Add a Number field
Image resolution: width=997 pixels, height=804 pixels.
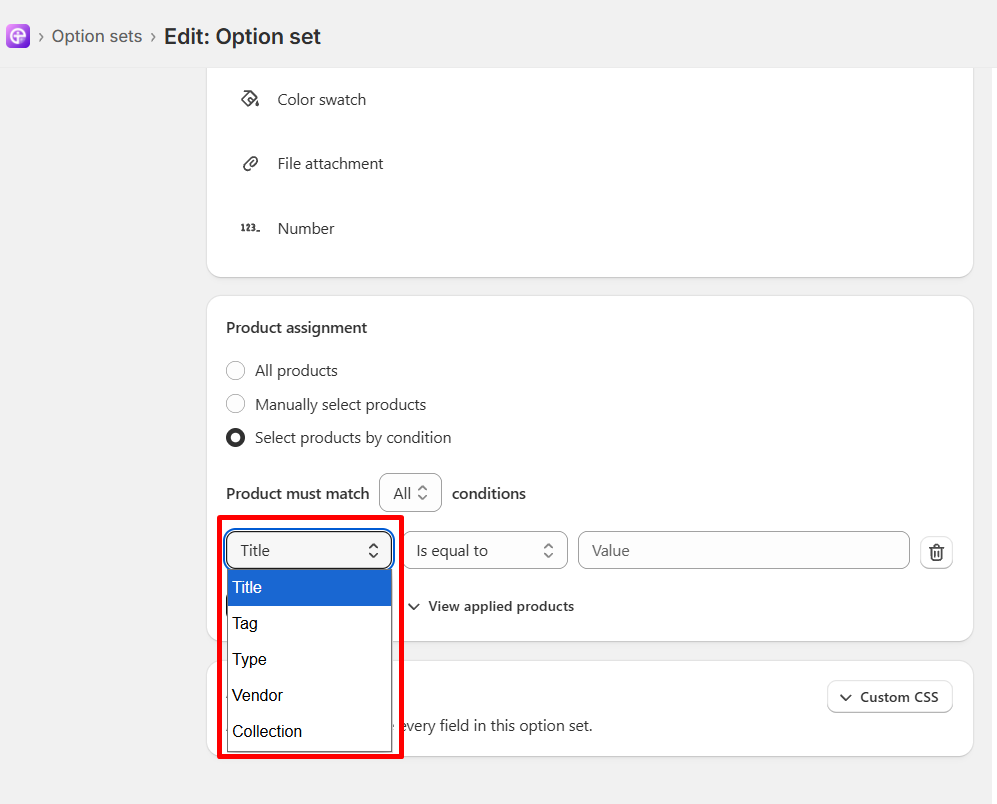305,228
